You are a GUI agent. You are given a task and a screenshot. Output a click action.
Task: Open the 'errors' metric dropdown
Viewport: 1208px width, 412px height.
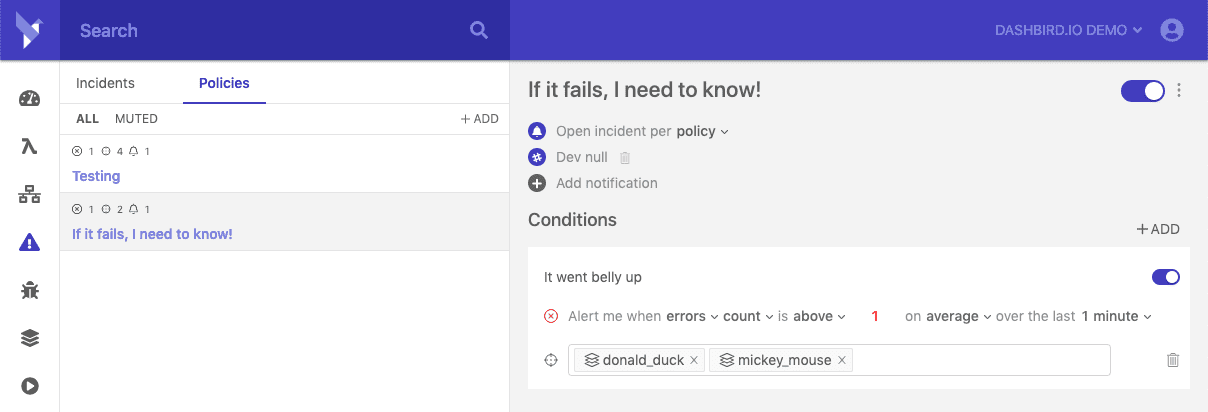point(693,316)
